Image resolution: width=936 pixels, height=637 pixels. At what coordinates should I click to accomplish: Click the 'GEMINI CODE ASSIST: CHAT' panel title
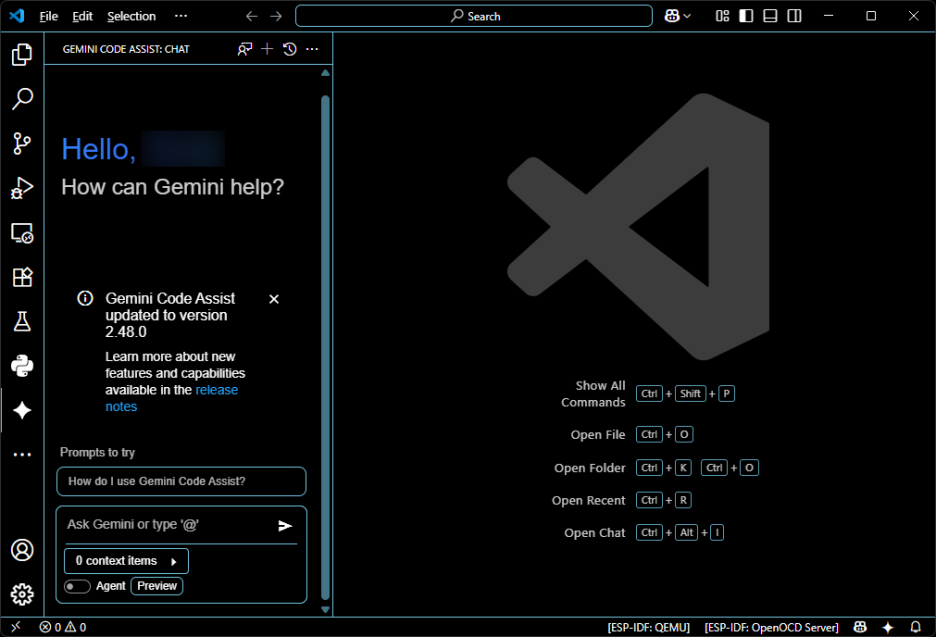tap(126, 49)
